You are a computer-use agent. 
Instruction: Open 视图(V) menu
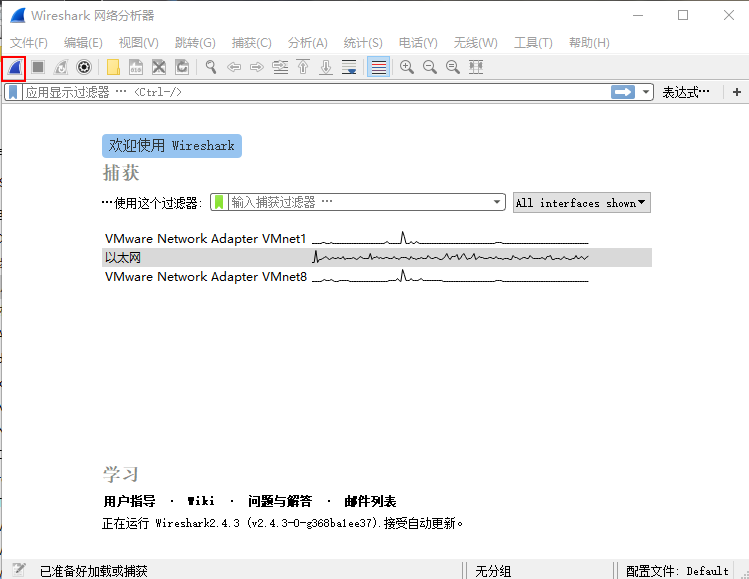coord(139,43)
